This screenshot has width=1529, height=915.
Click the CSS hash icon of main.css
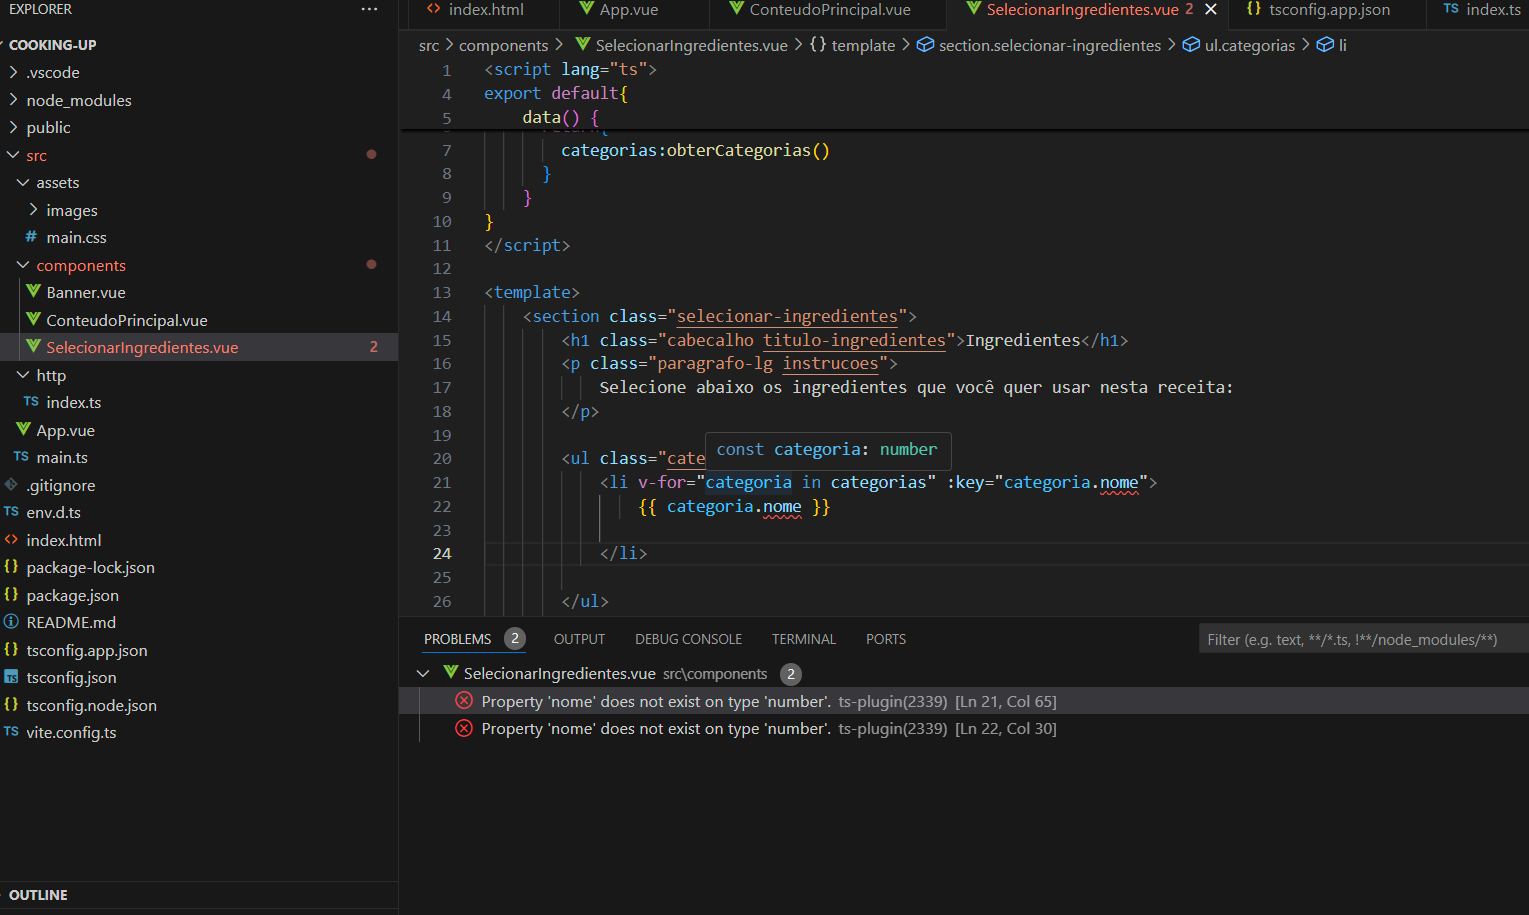click(x=31, y=237)
